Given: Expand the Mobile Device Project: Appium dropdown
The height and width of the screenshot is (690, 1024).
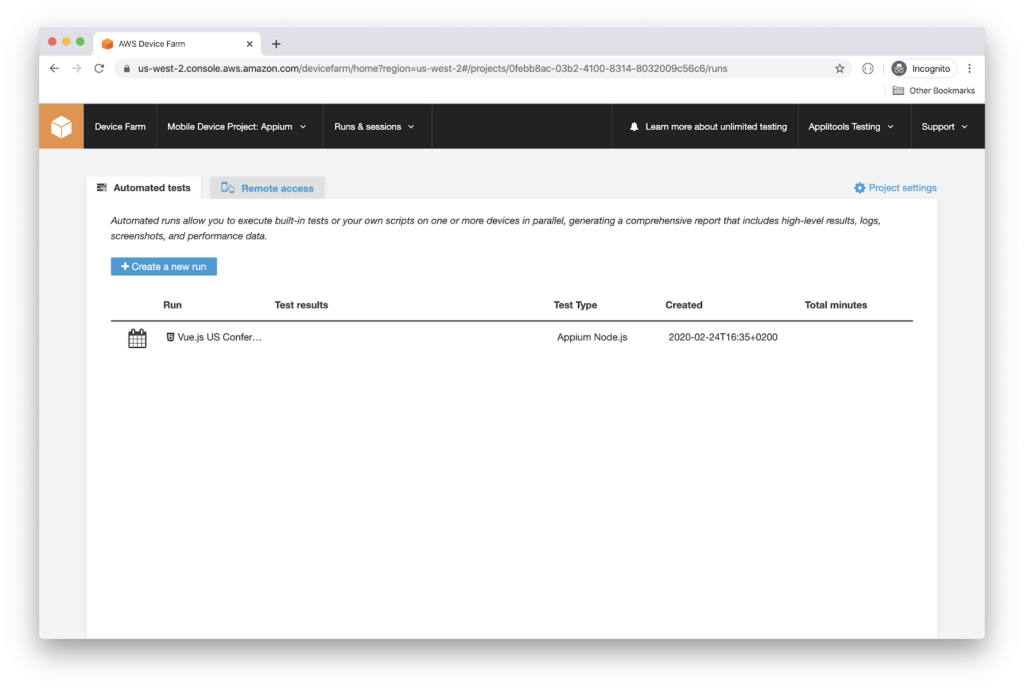Looking at the screenshot, I should [x=237, y=127].
